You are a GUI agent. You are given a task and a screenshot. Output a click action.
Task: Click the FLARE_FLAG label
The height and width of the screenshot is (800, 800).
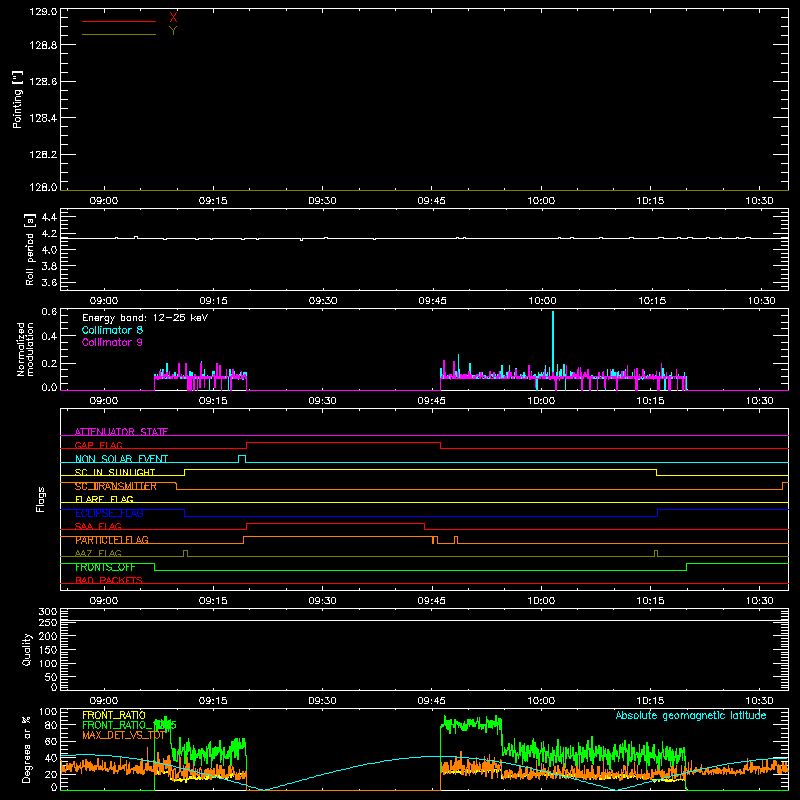point(104,499)
